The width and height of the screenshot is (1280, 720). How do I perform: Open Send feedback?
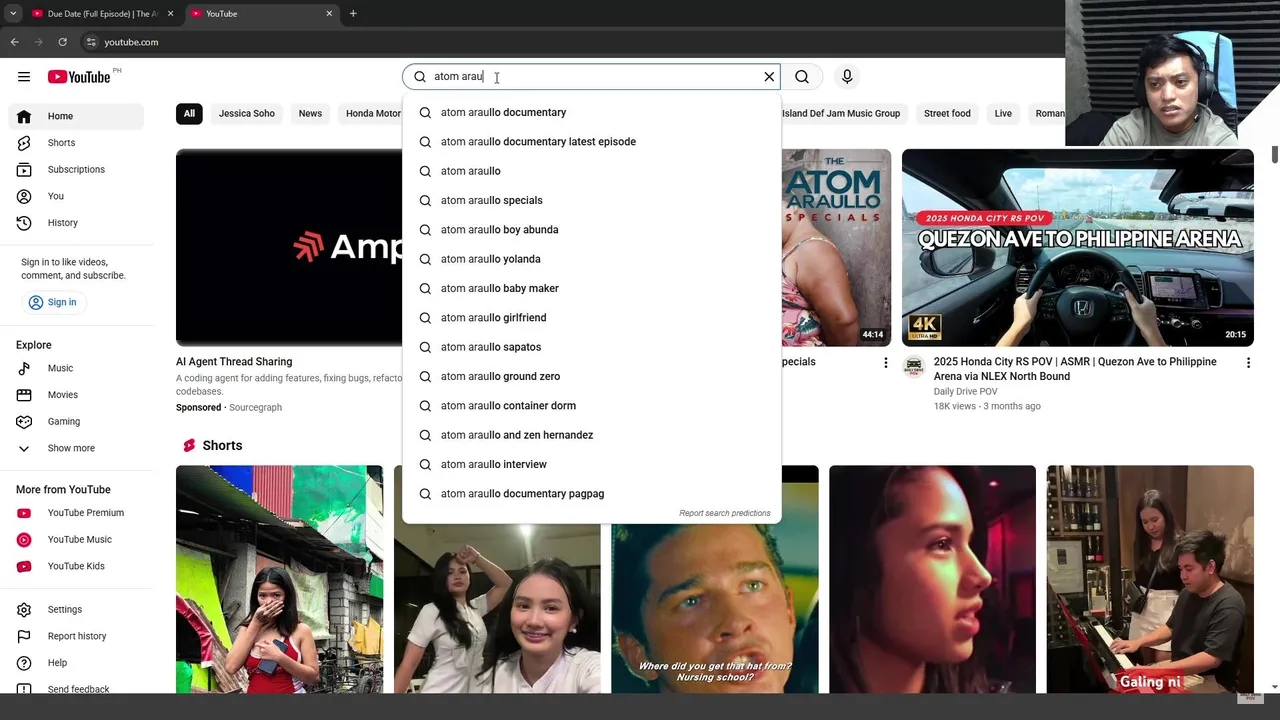pyautogui.click(x=76, y=689)
